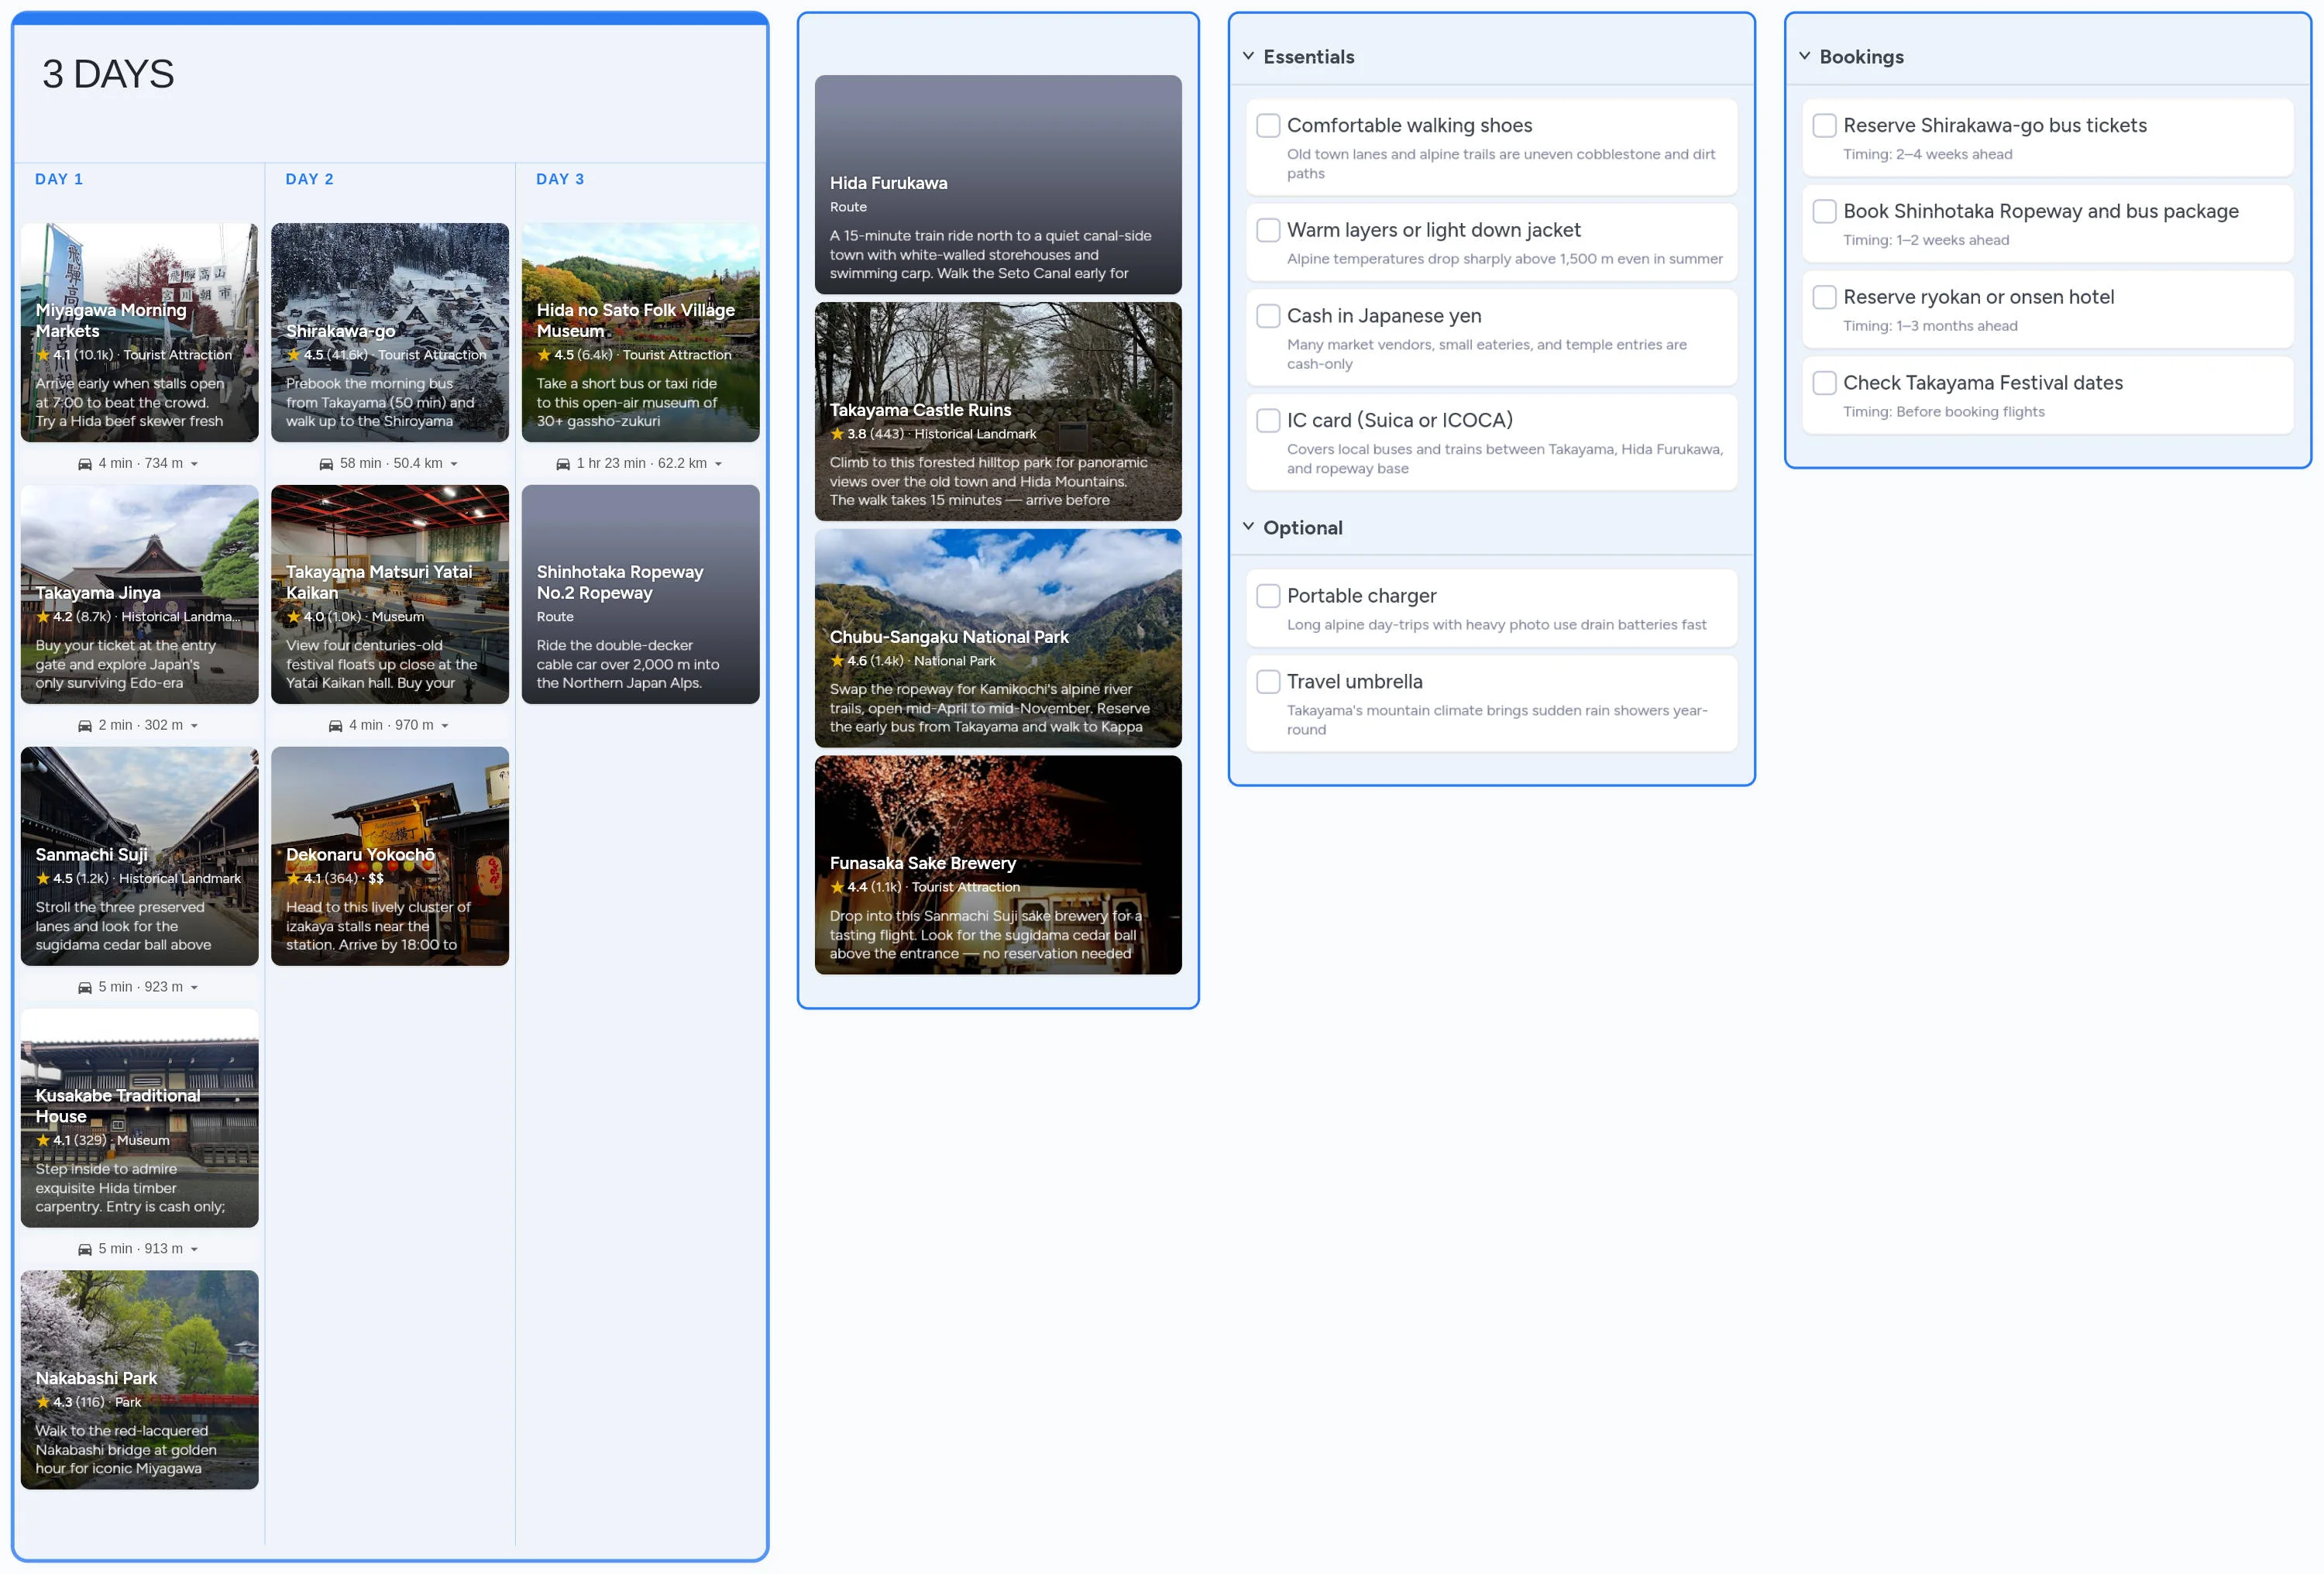Collapse the Bookings section

click(x=1804, y=56)
